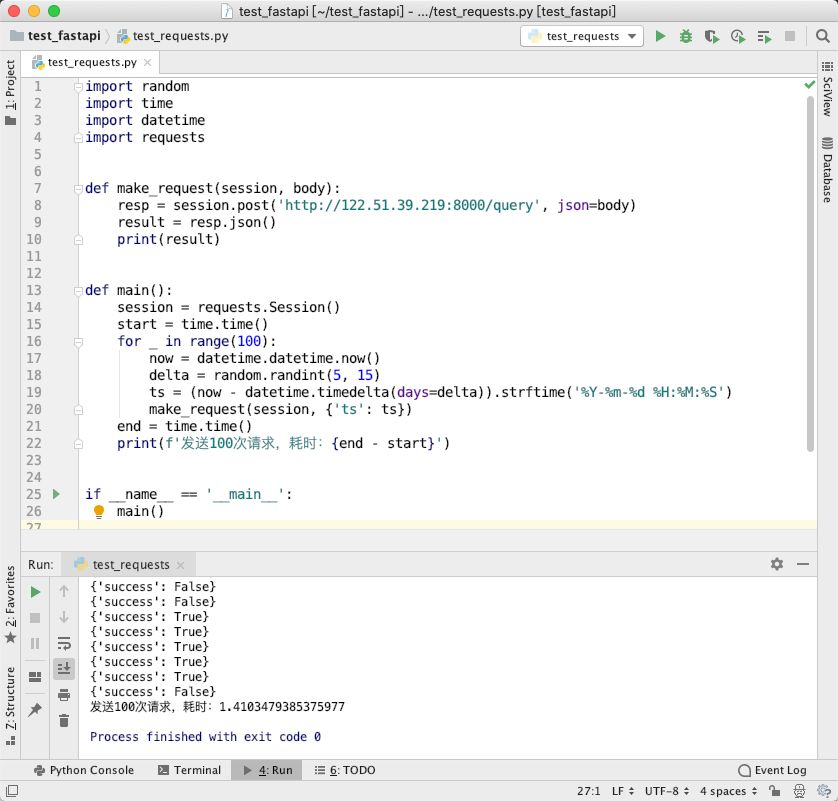
Task: Print console output using the printer icon
Action: pos(64,695)
